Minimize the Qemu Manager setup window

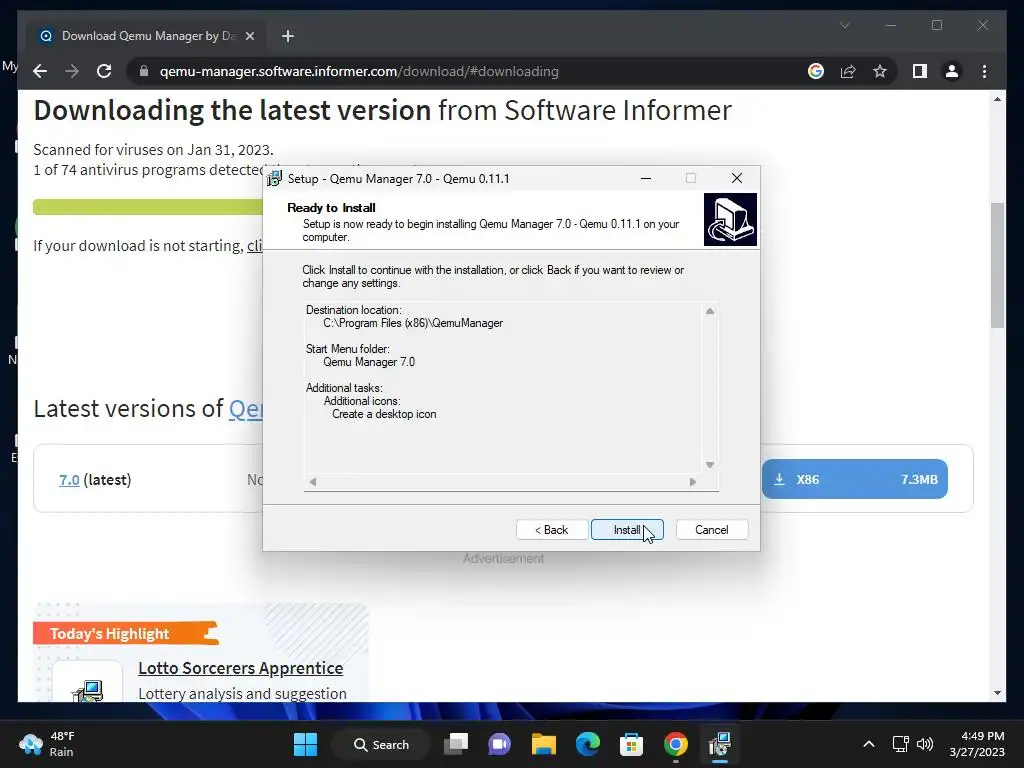646,178
